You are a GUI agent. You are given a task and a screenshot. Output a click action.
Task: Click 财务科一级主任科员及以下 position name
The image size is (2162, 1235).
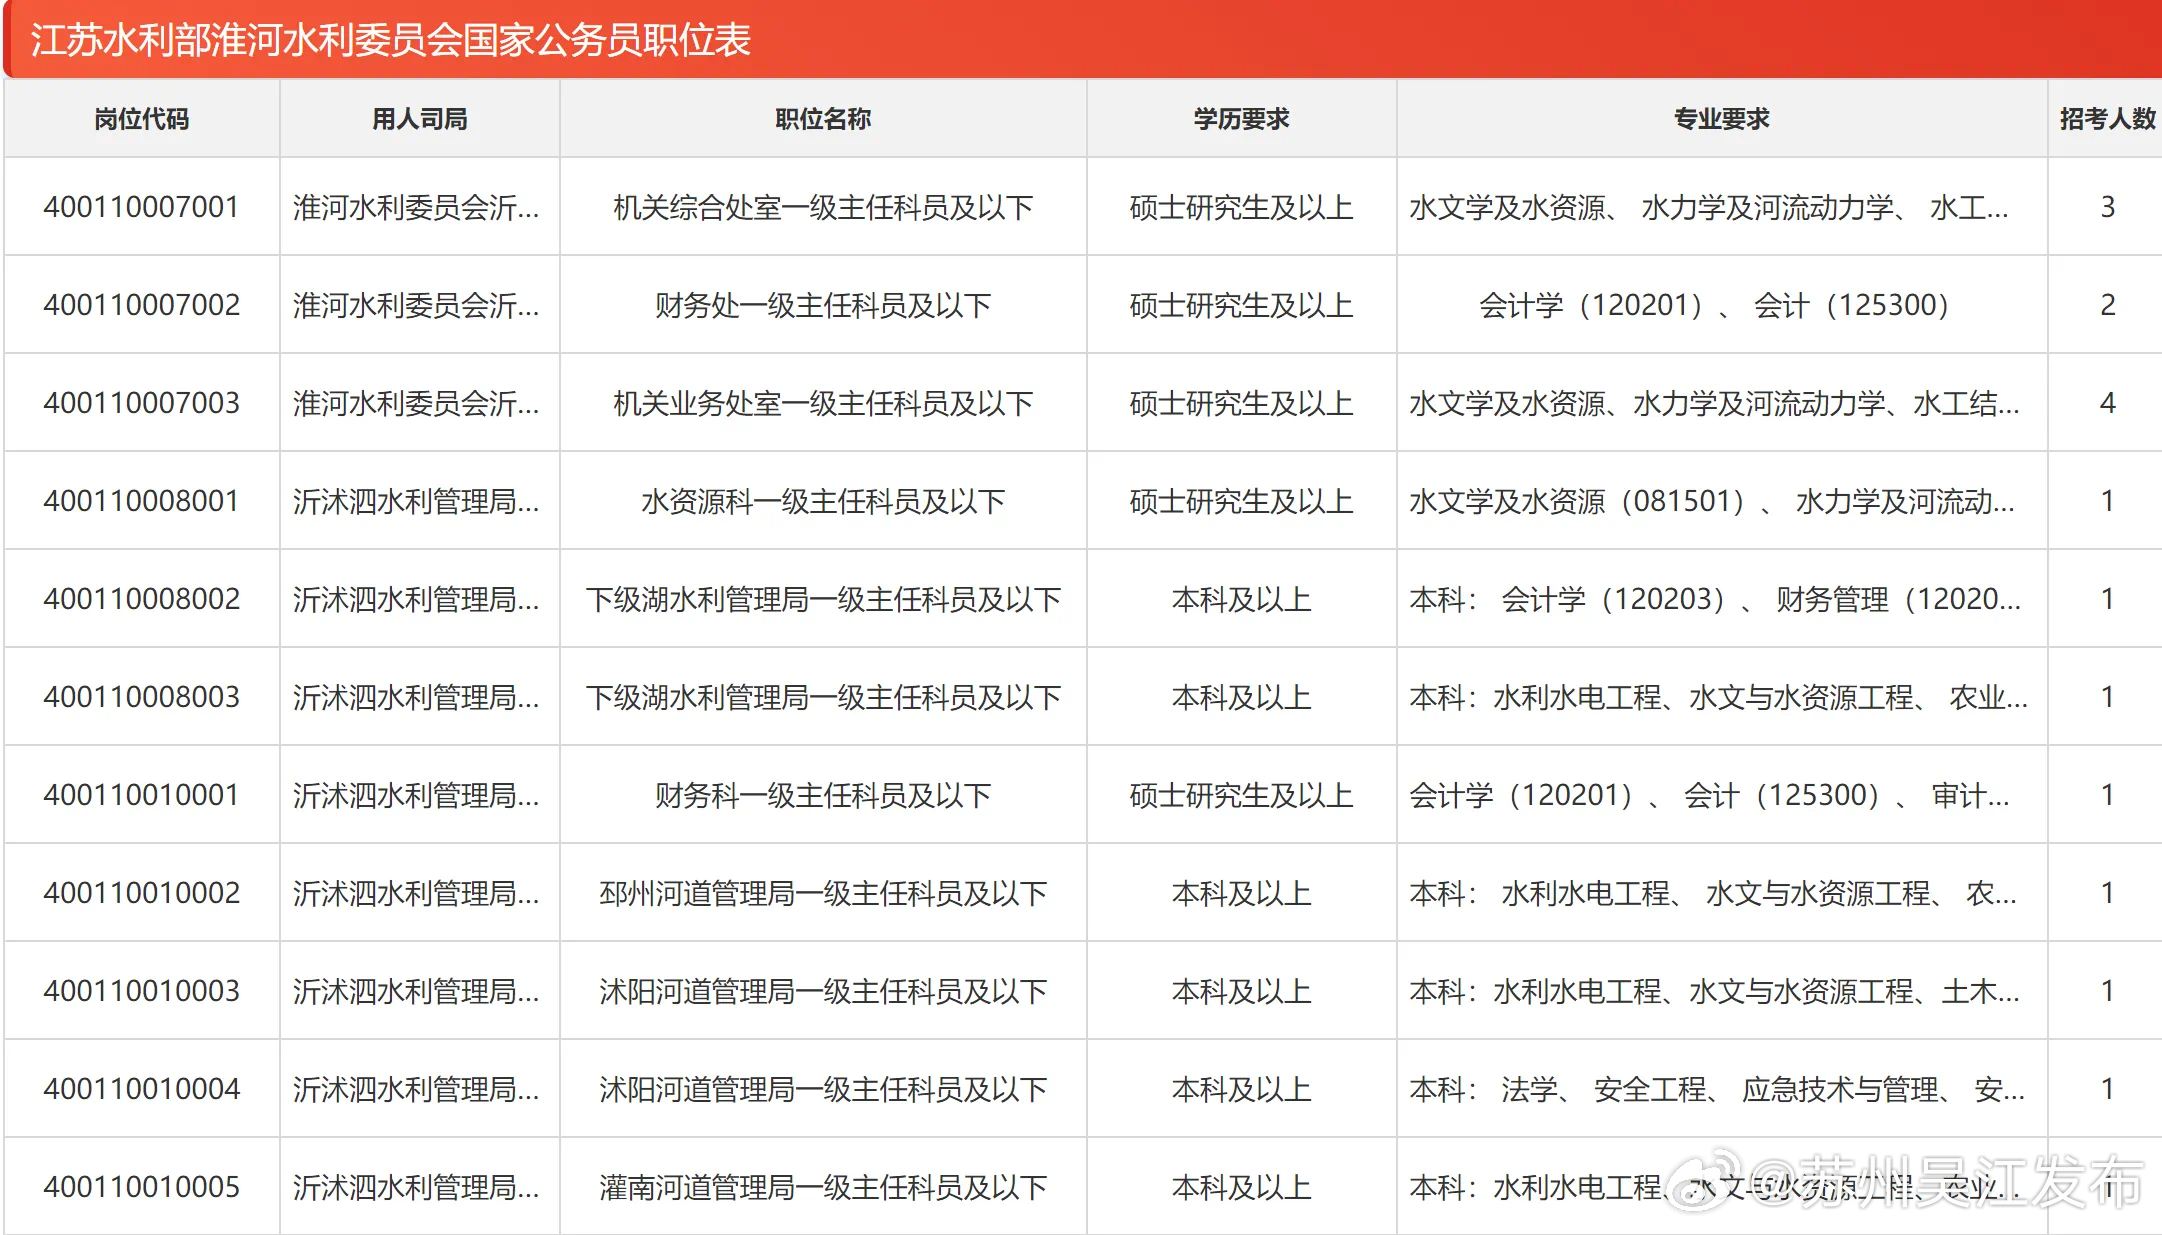pos(823,795)
